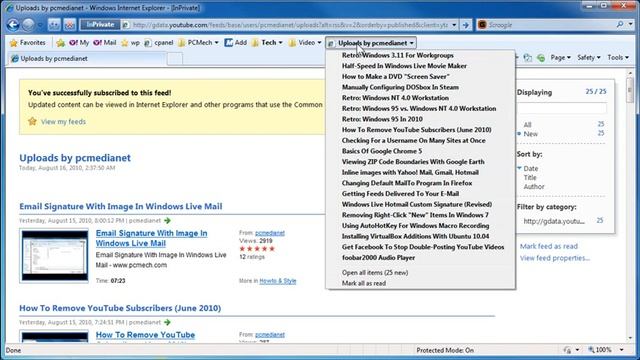Open the 100% zoom level dropdown

click(x=622, y=350)
